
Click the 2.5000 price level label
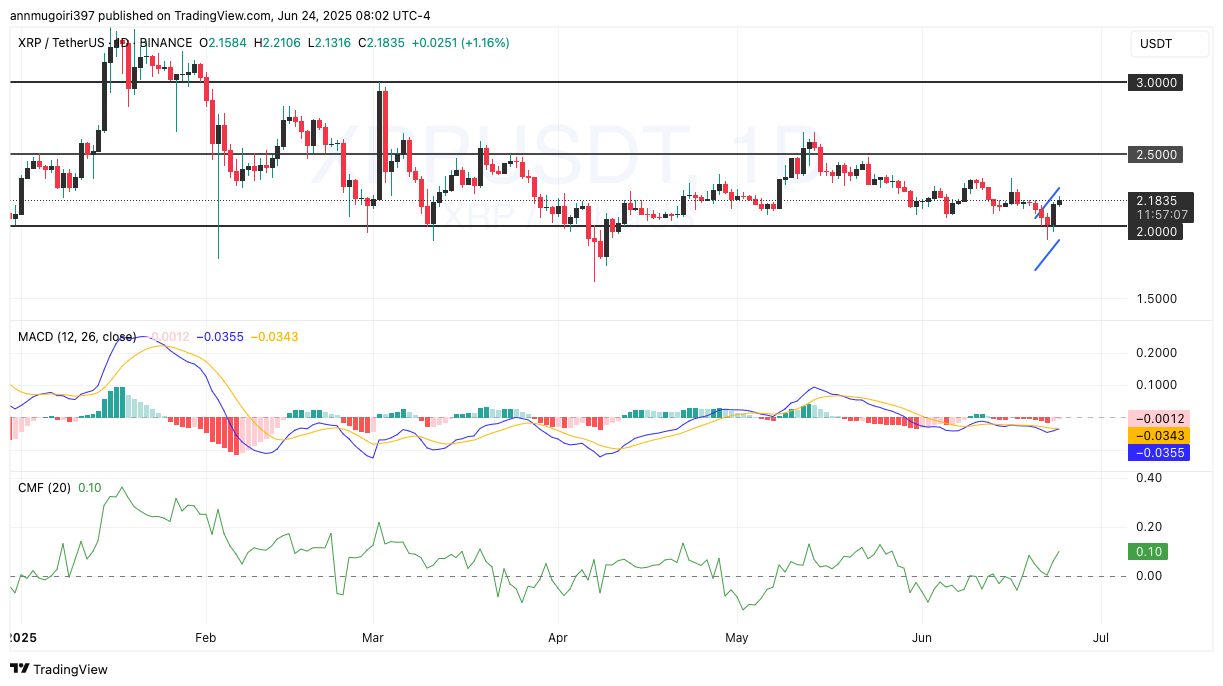(1155, 155)
